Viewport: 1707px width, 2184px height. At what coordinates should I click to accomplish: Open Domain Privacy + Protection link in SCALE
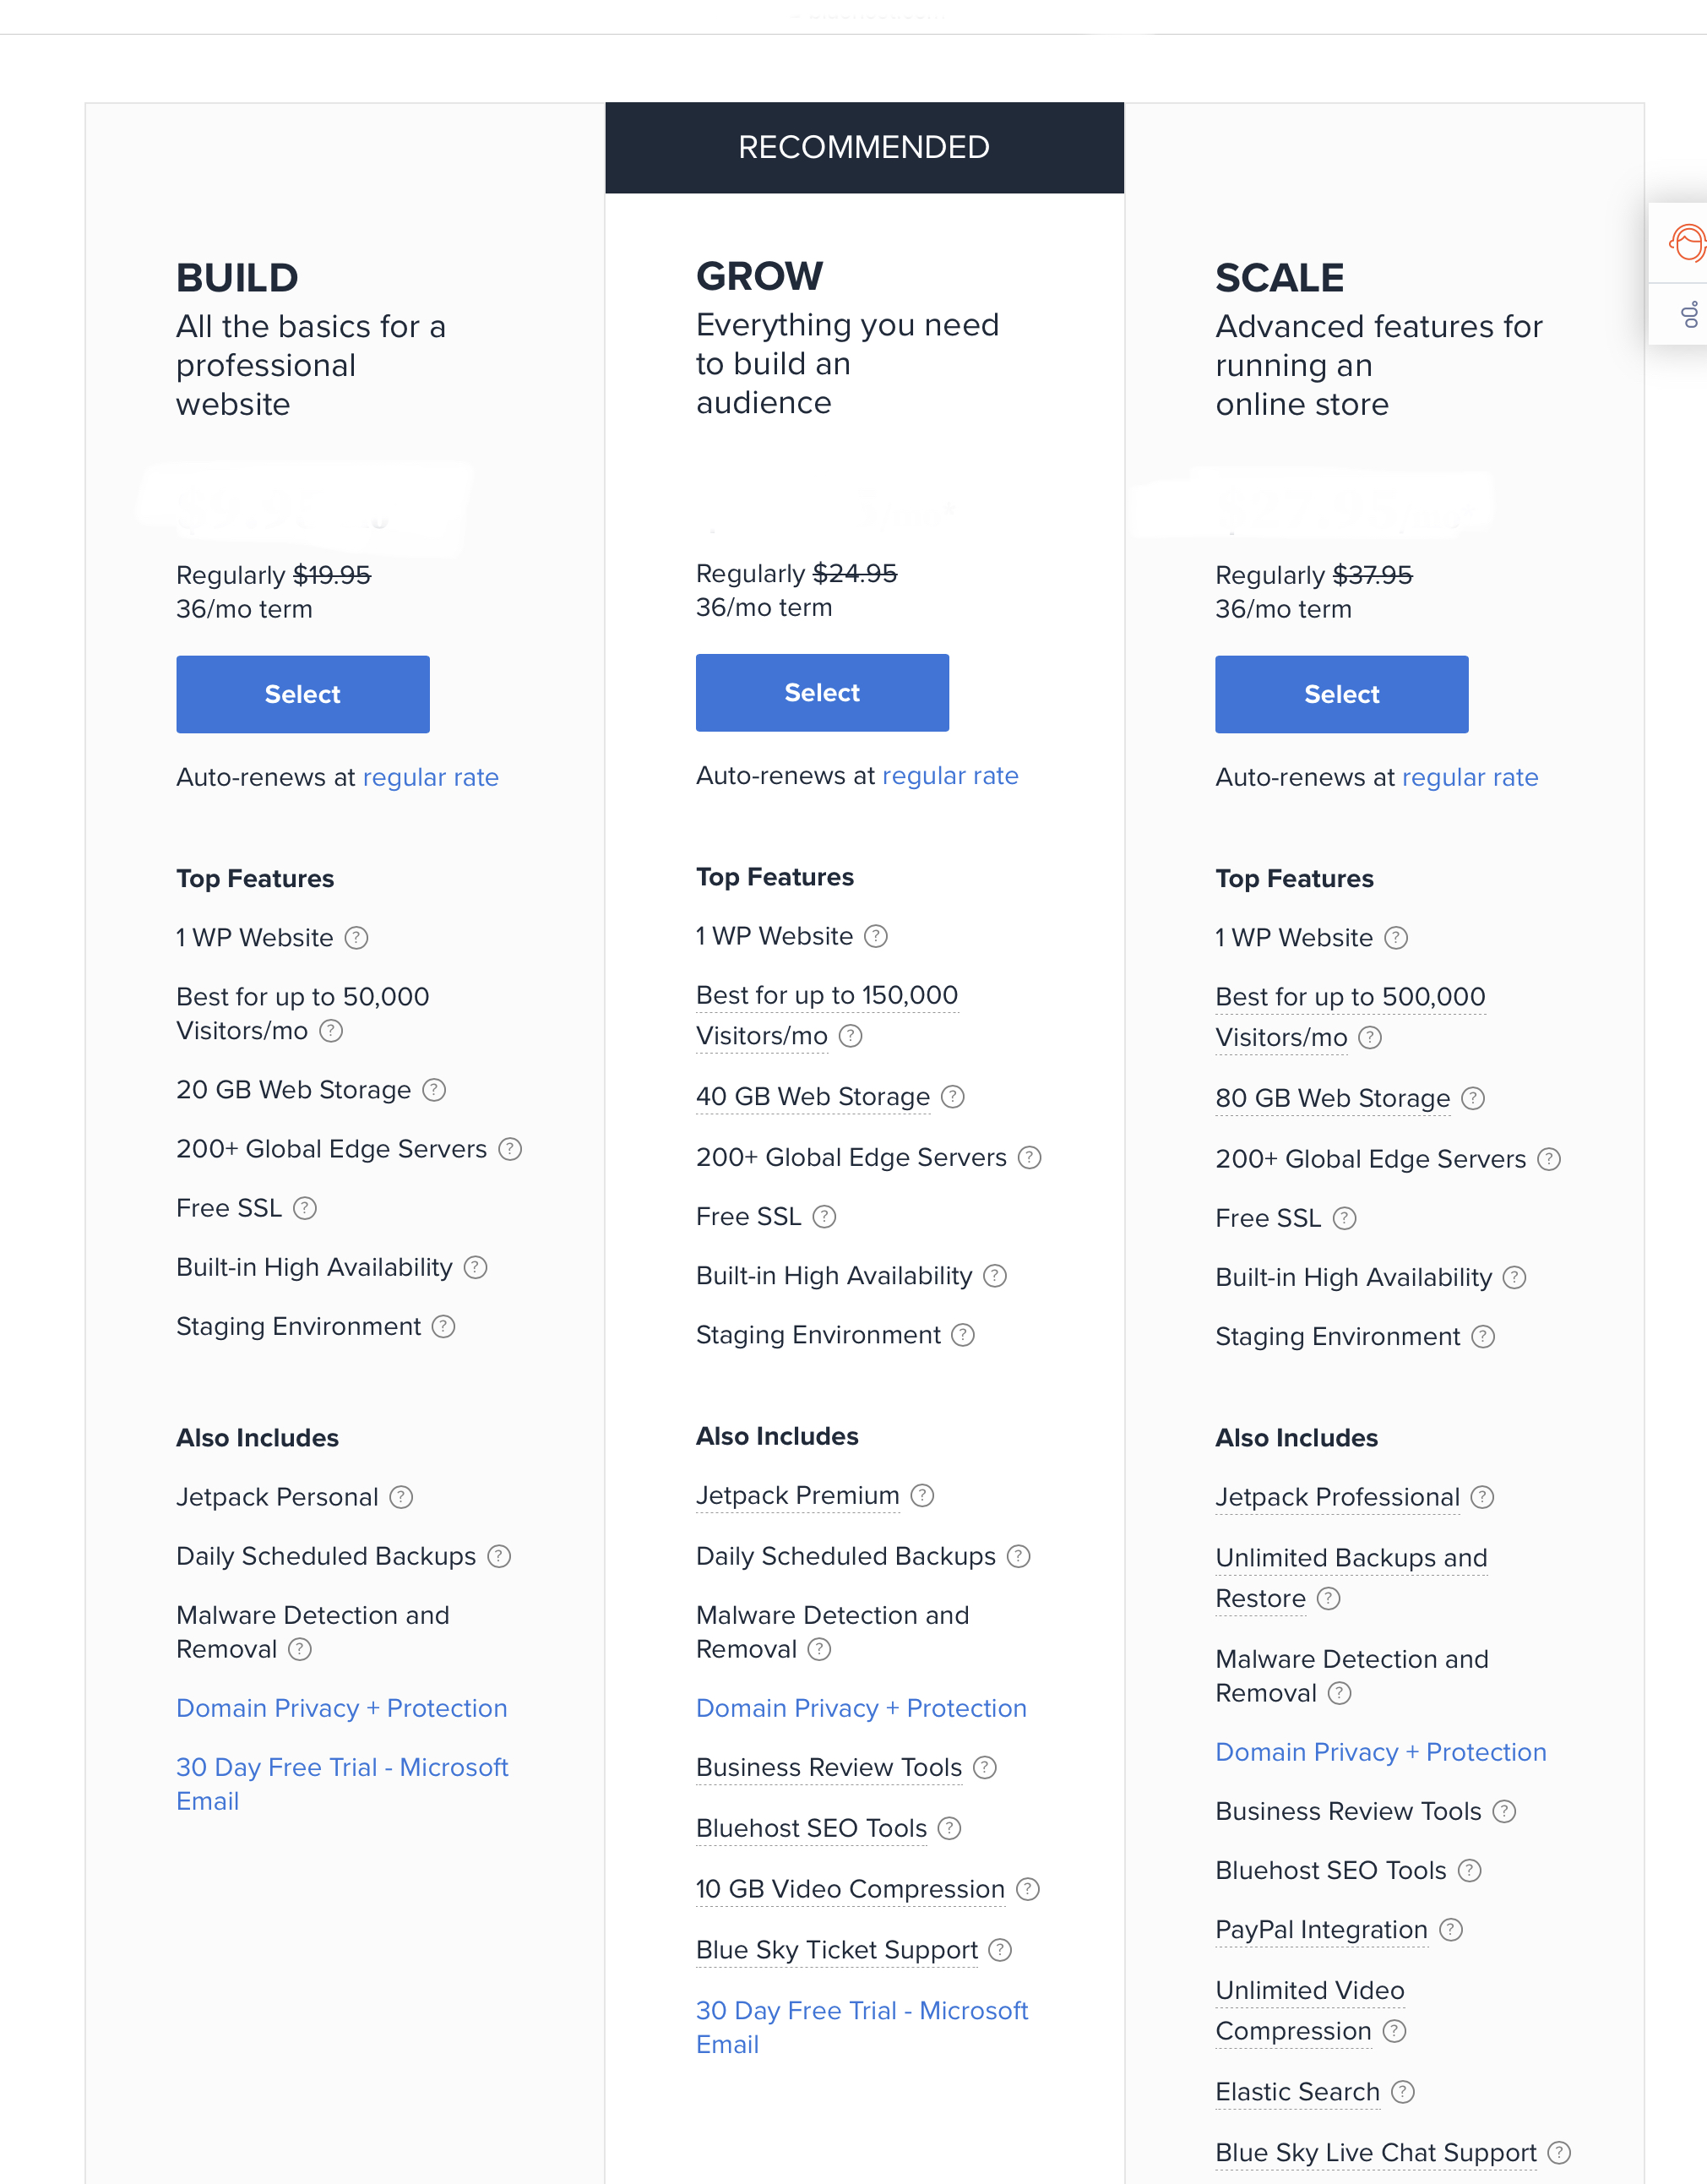1381,1752
